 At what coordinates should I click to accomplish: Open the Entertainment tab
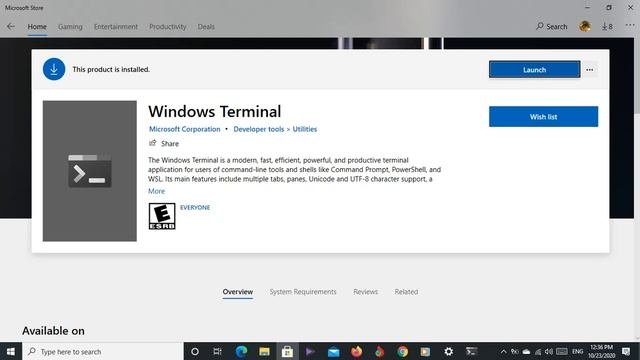point(116,27)
